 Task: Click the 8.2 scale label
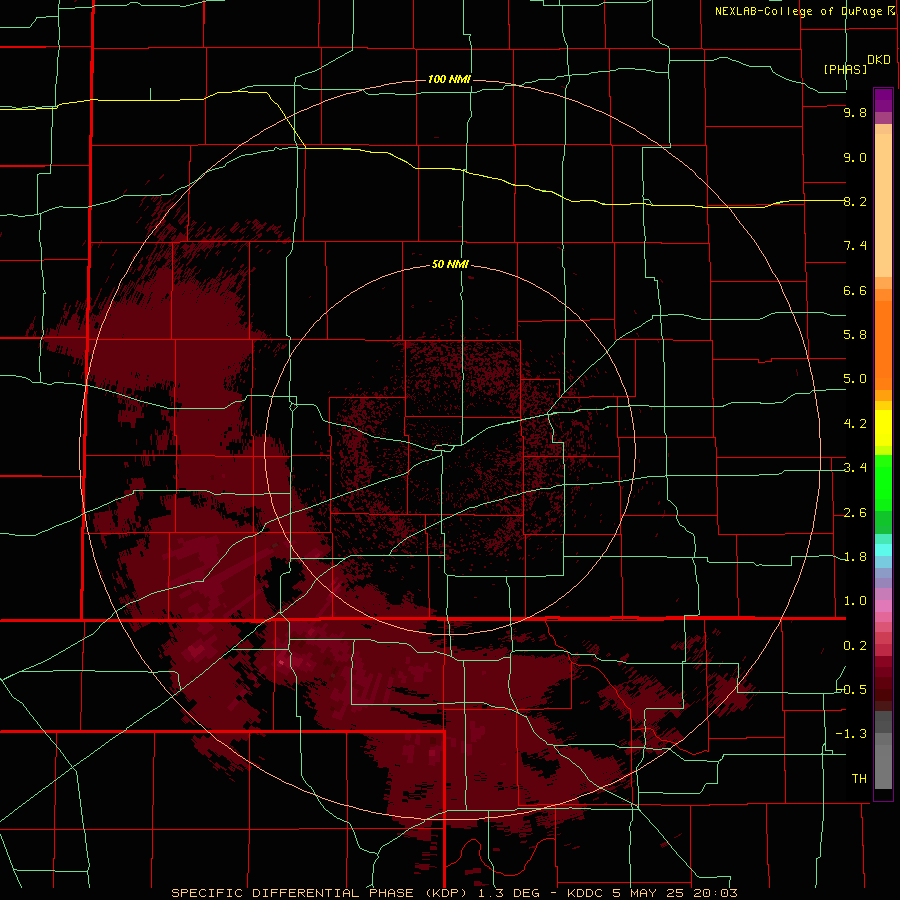(855, 201)
